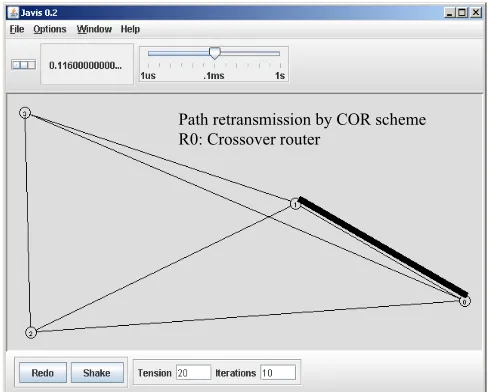This screenshot has height=392, width=488.
Task: Click the thick black link between nodes 1 and 0
Action: [x=383, y=247]
